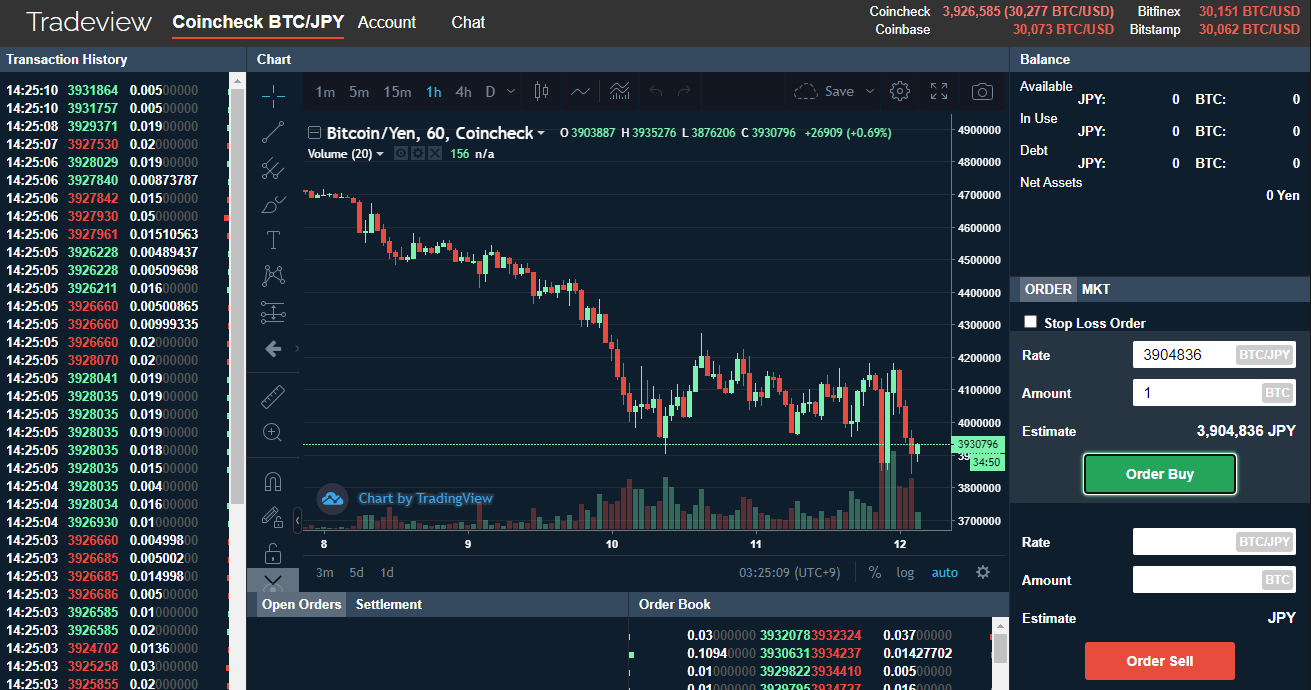This screenshot has width=1311, height=690.
Task: Click the sell Rate input field
Action: point(1214,542)
